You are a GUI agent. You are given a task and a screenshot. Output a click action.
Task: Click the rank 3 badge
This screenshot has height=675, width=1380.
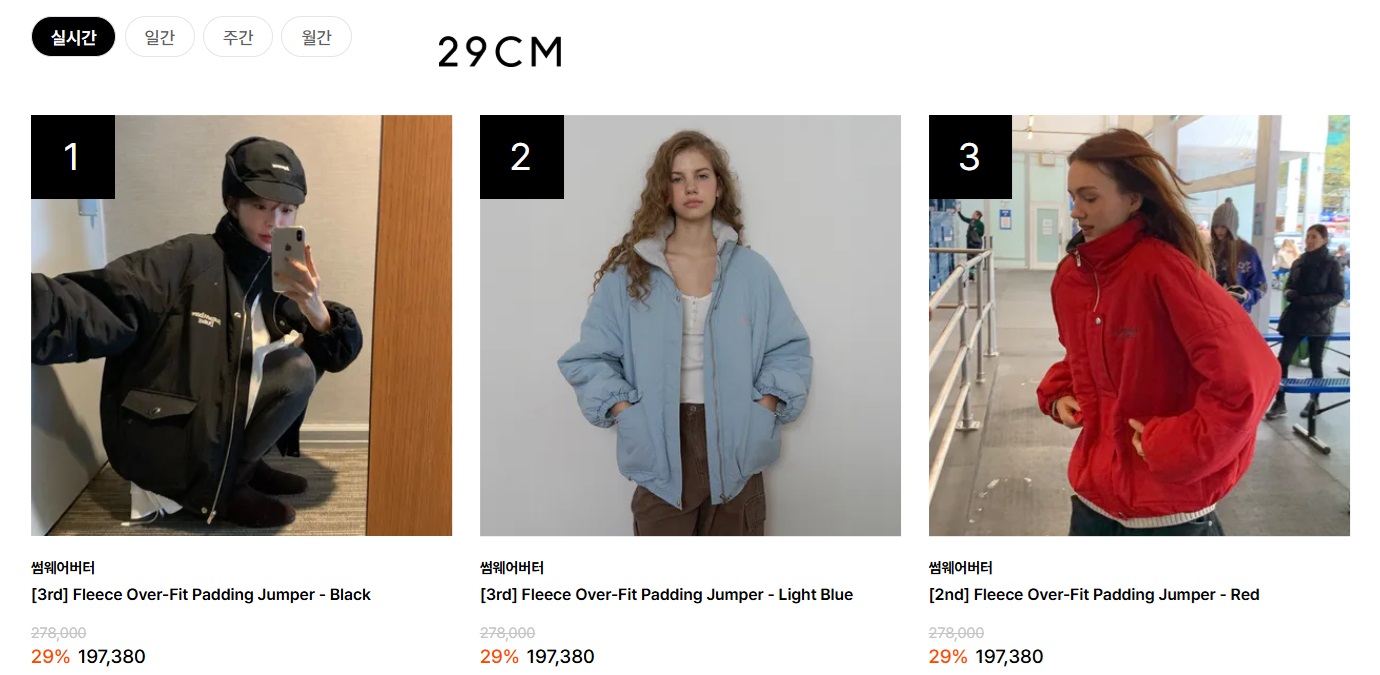[970, 157]
